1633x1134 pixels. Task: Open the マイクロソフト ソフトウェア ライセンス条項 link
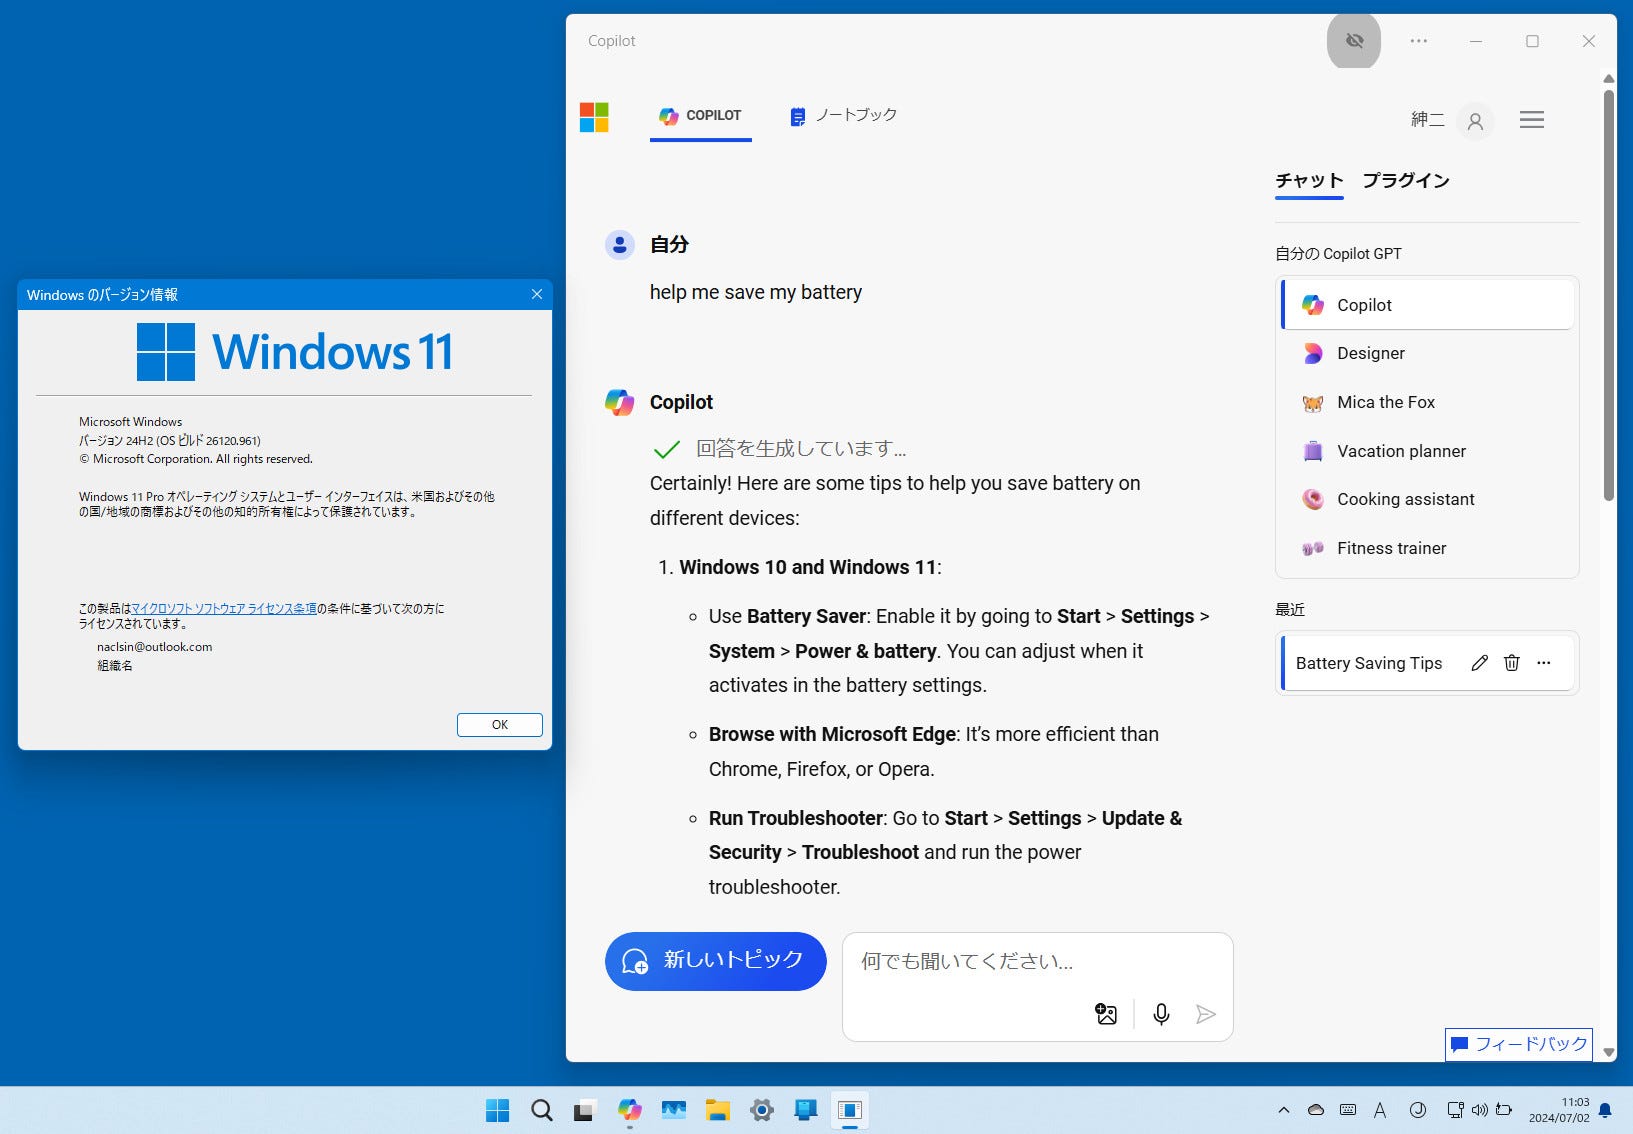click(224, 608)
